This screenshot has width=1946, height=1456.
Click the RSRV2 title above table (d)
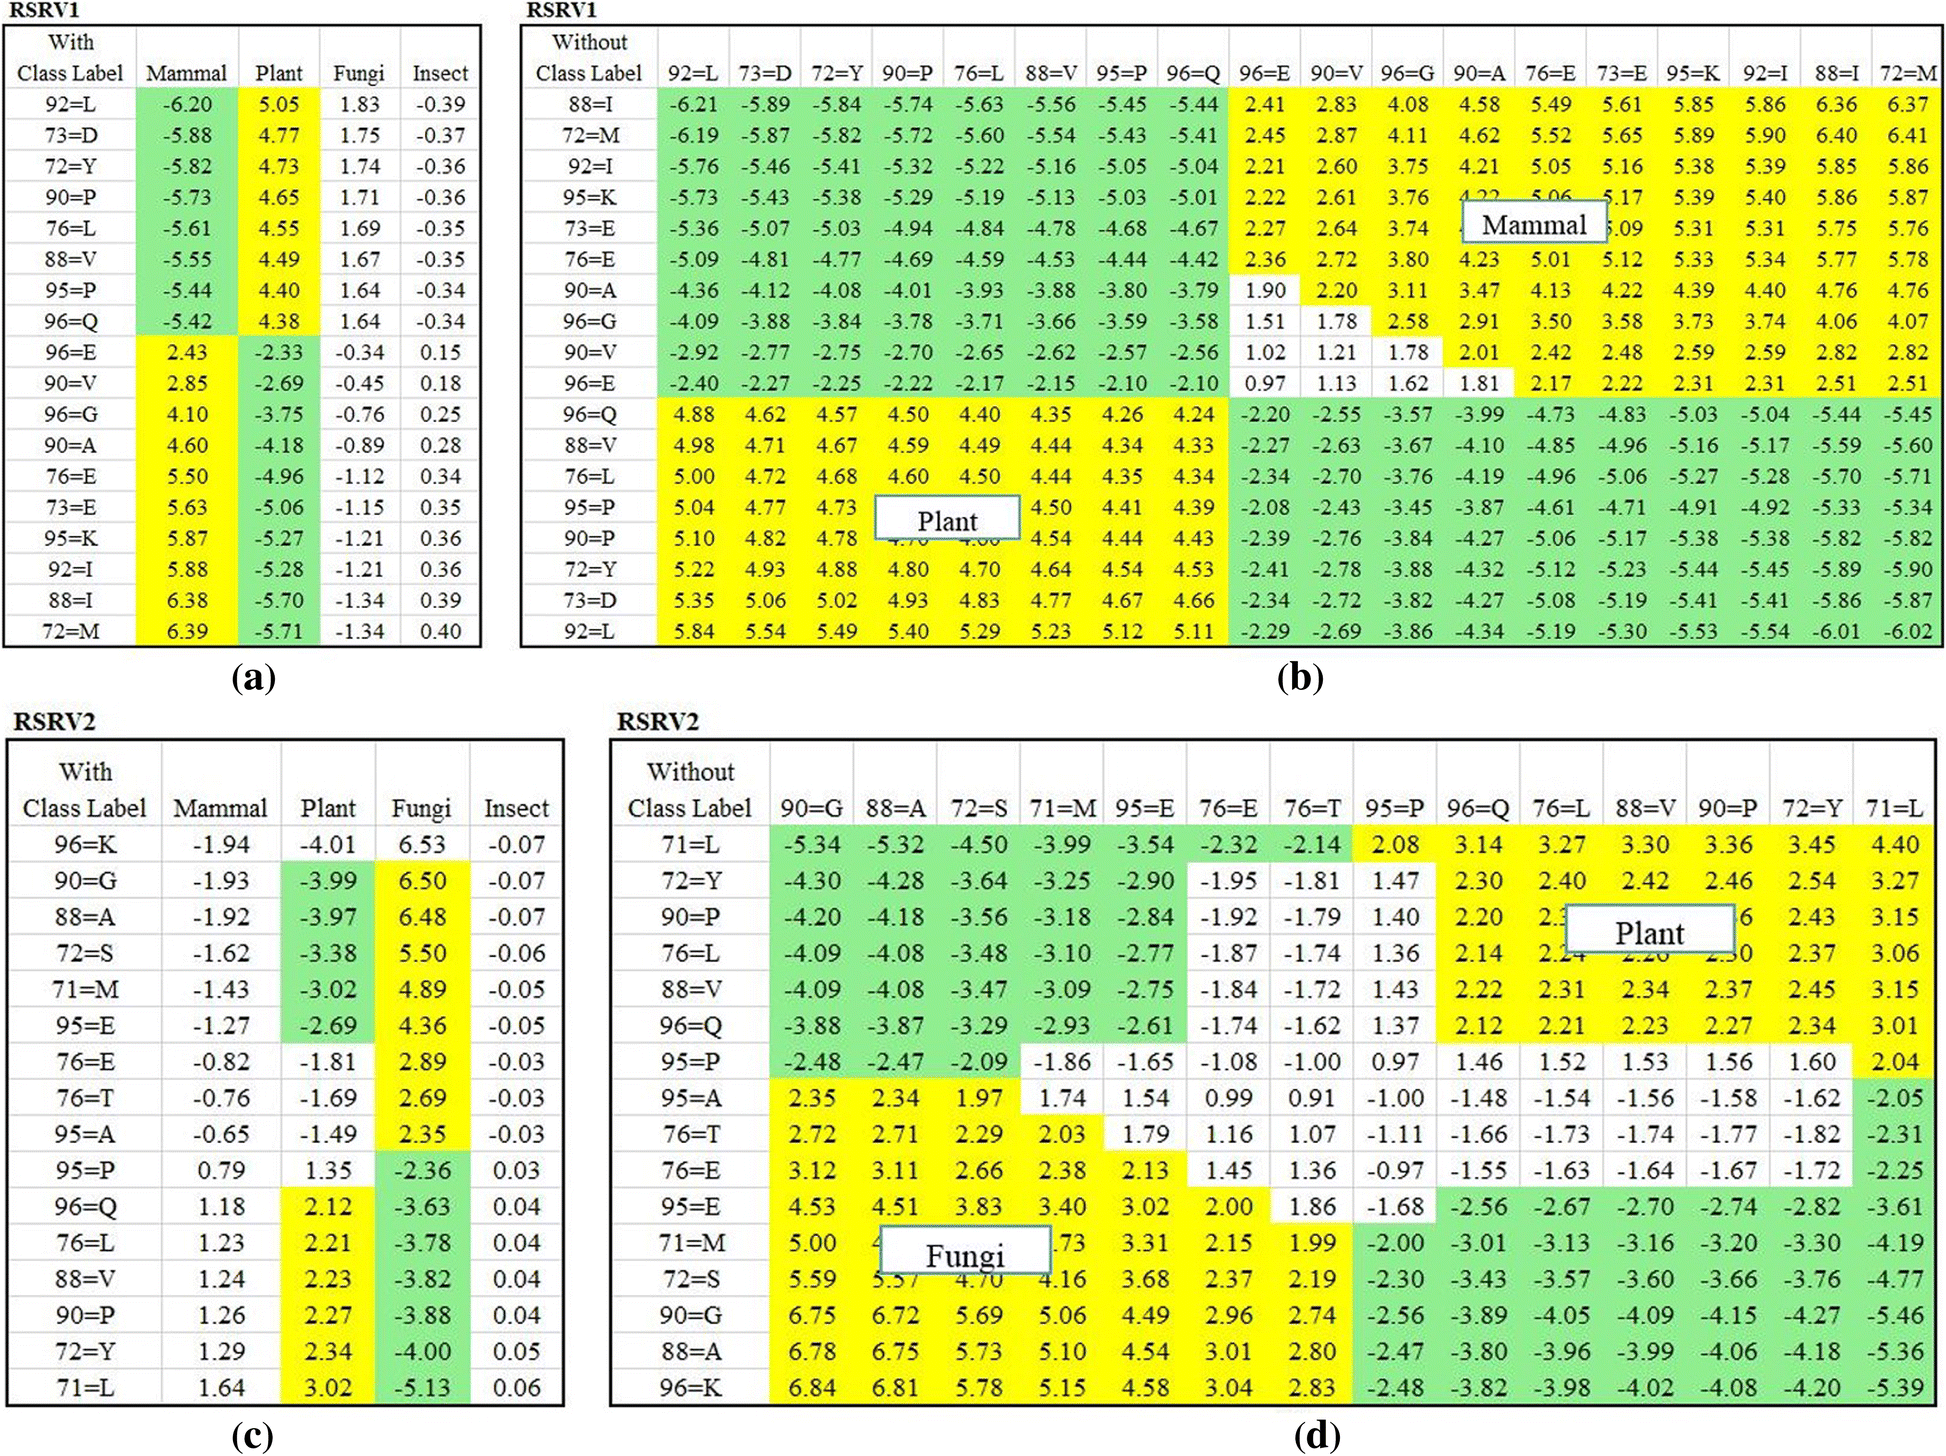[658, 721]
